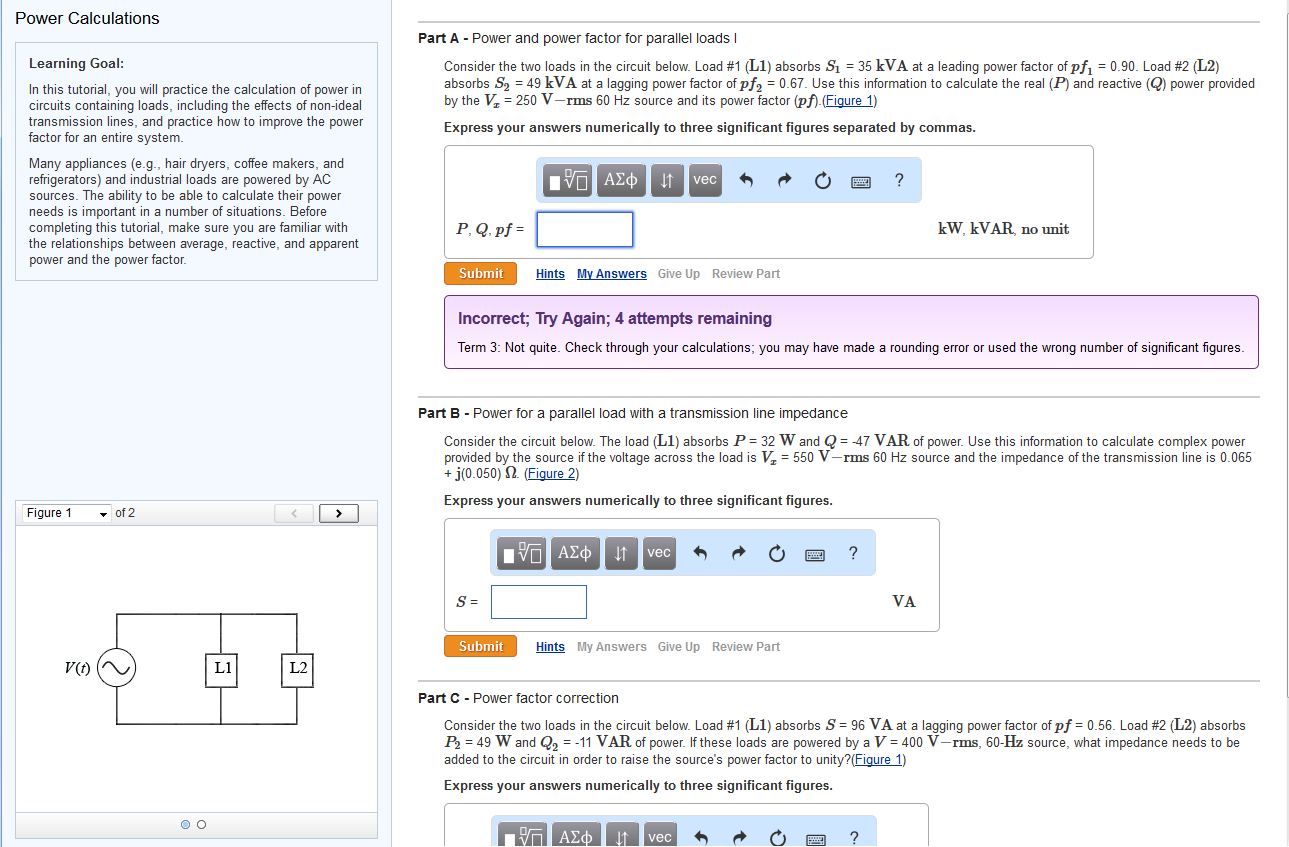Insert vec notation in Part B toolbar
Image resolution: width=1289 pixels, height=847 pixels.
(659, 553)
